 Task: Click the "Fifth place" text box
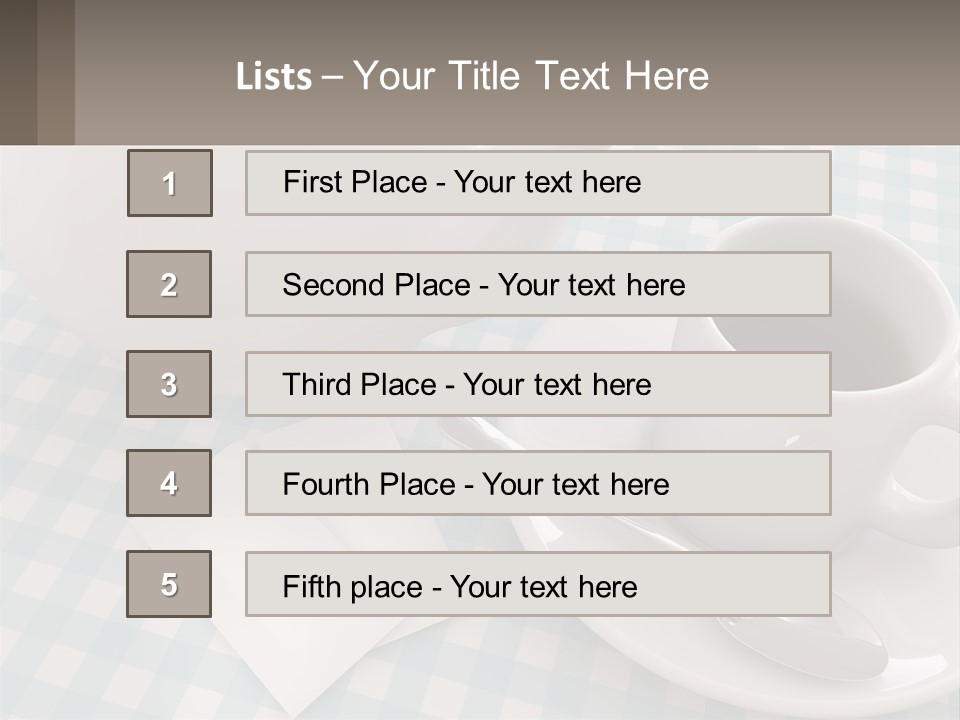pos(538,584)
